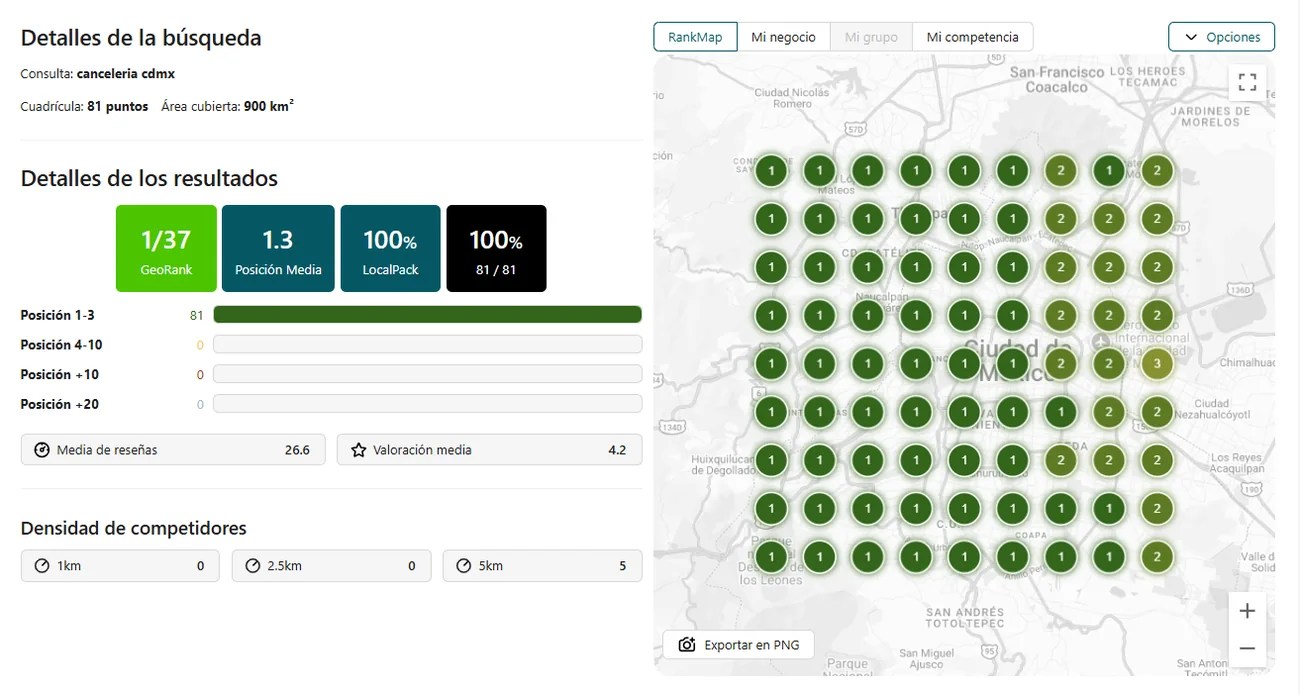The image size is (1300, 695).
Task: Go to the Mi competencia tab
Action: tap(972, 37)
